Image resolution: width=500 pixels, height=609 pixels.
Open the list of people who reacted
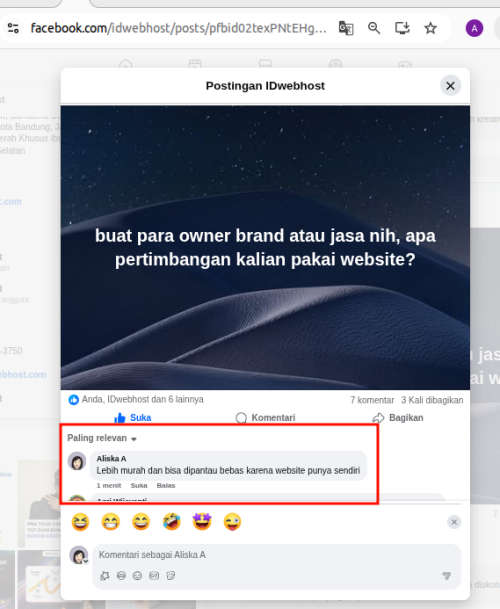[x=143, y=399]
